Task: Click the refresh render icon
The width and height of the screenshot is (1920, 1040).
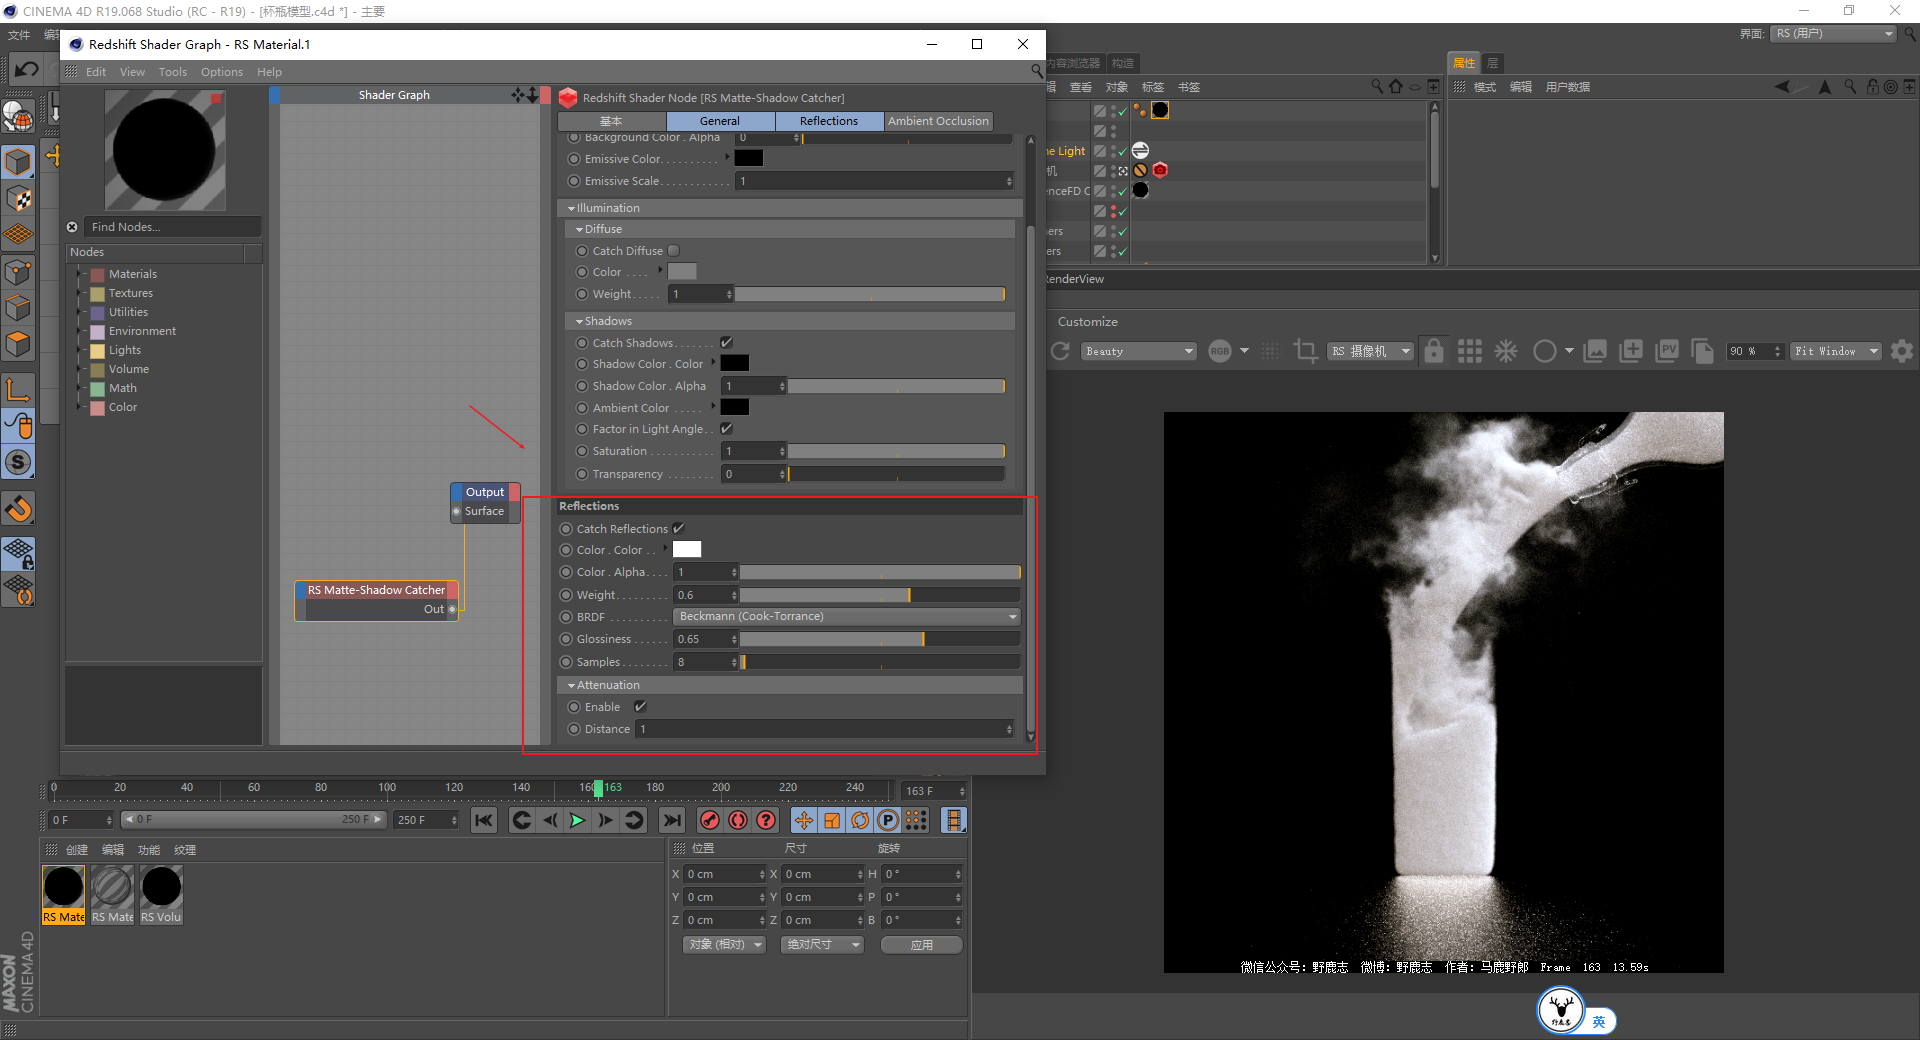Action: [x=1061, y=351]
